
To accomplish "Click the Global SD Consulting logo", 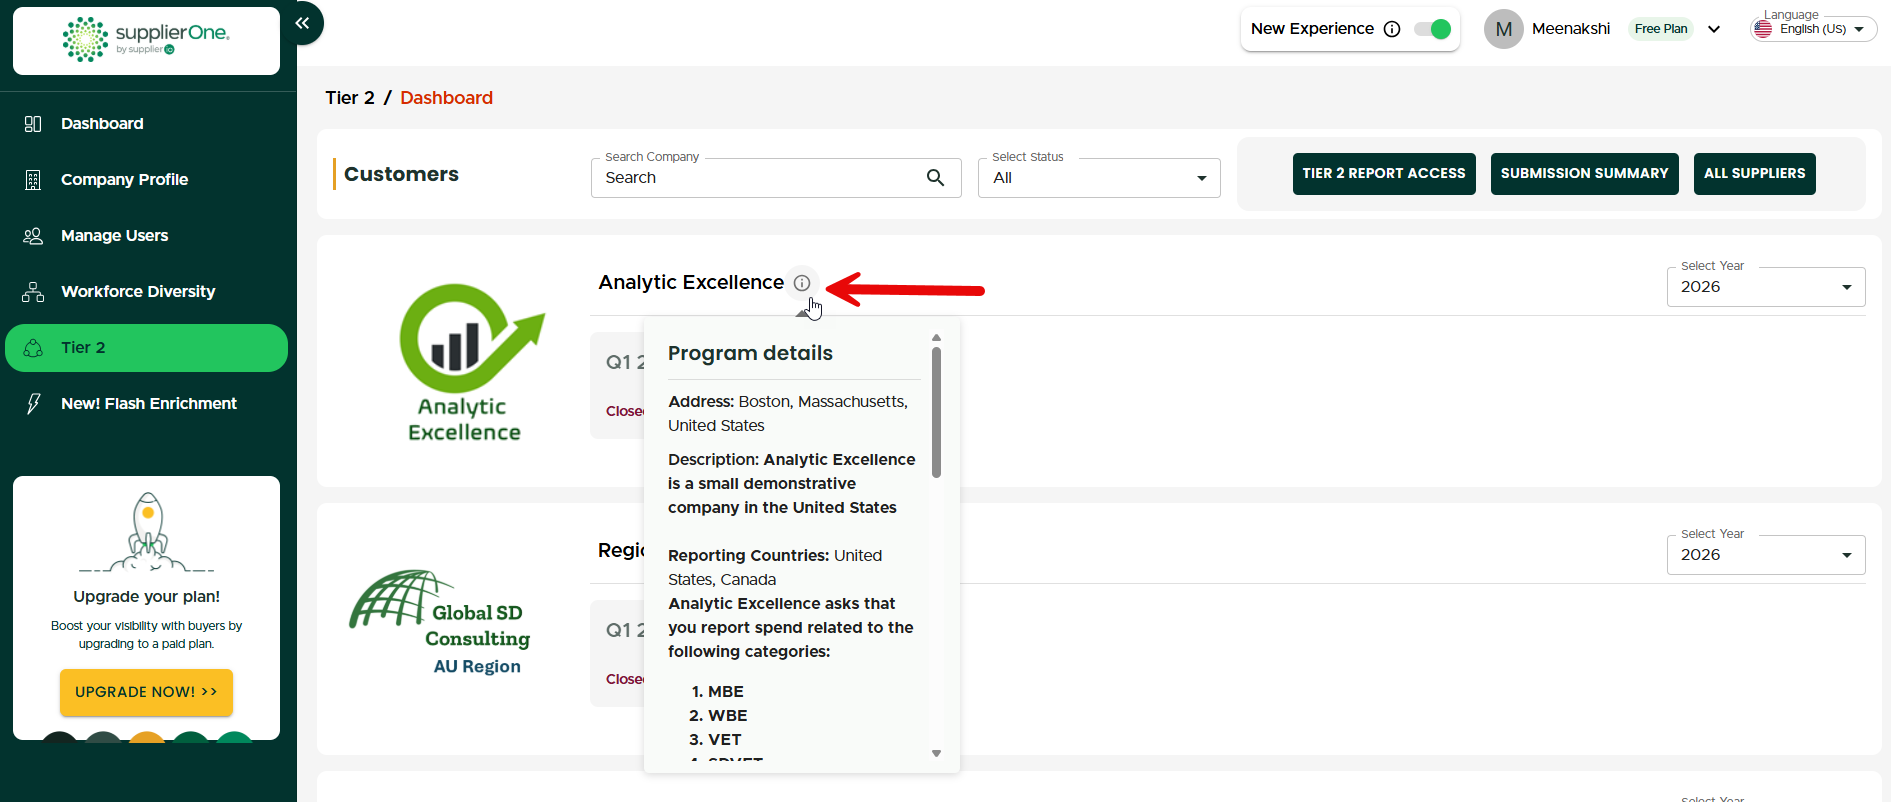I will coord(440,623).
